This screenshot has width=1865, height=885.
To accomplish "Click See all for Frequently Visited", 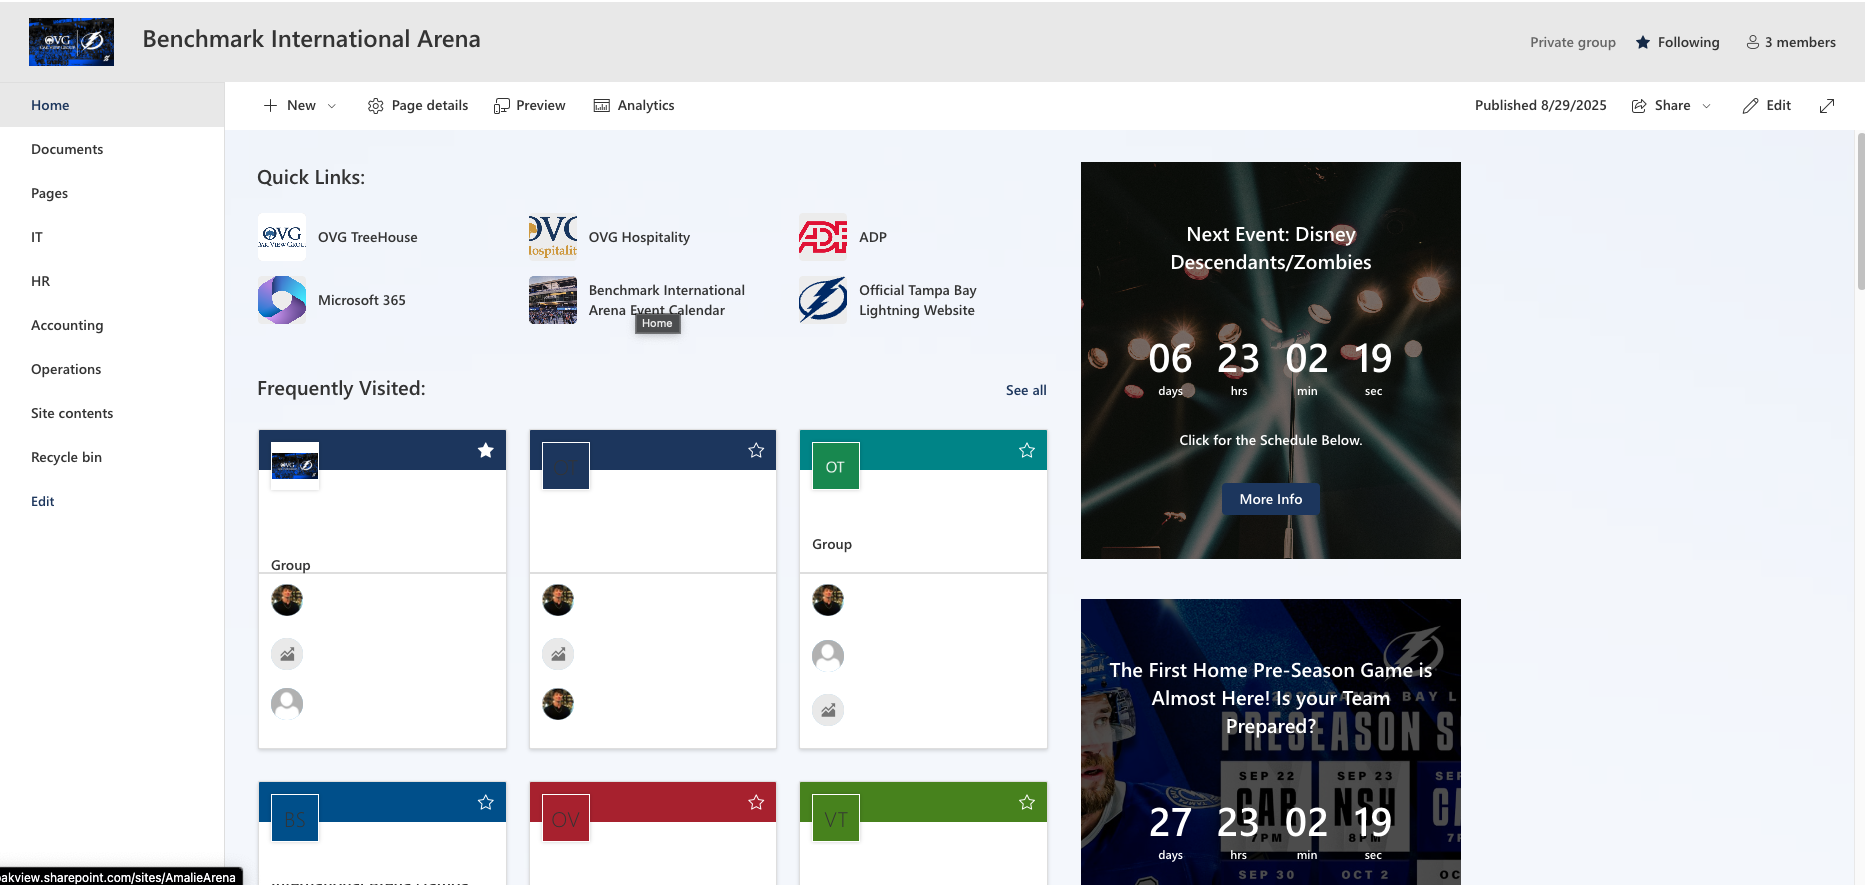I will point(1026,390).
